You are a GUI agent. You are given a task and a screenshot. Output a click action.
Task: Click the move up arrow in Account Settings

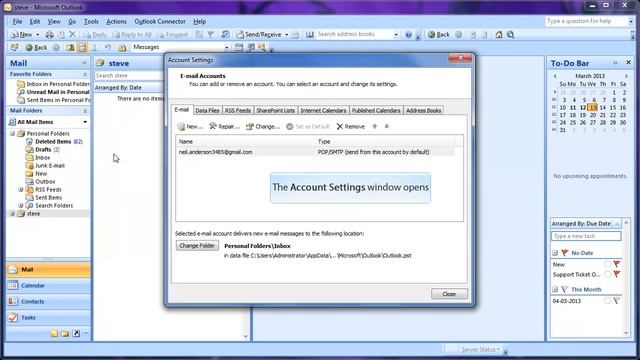click(x=375, y=127)
